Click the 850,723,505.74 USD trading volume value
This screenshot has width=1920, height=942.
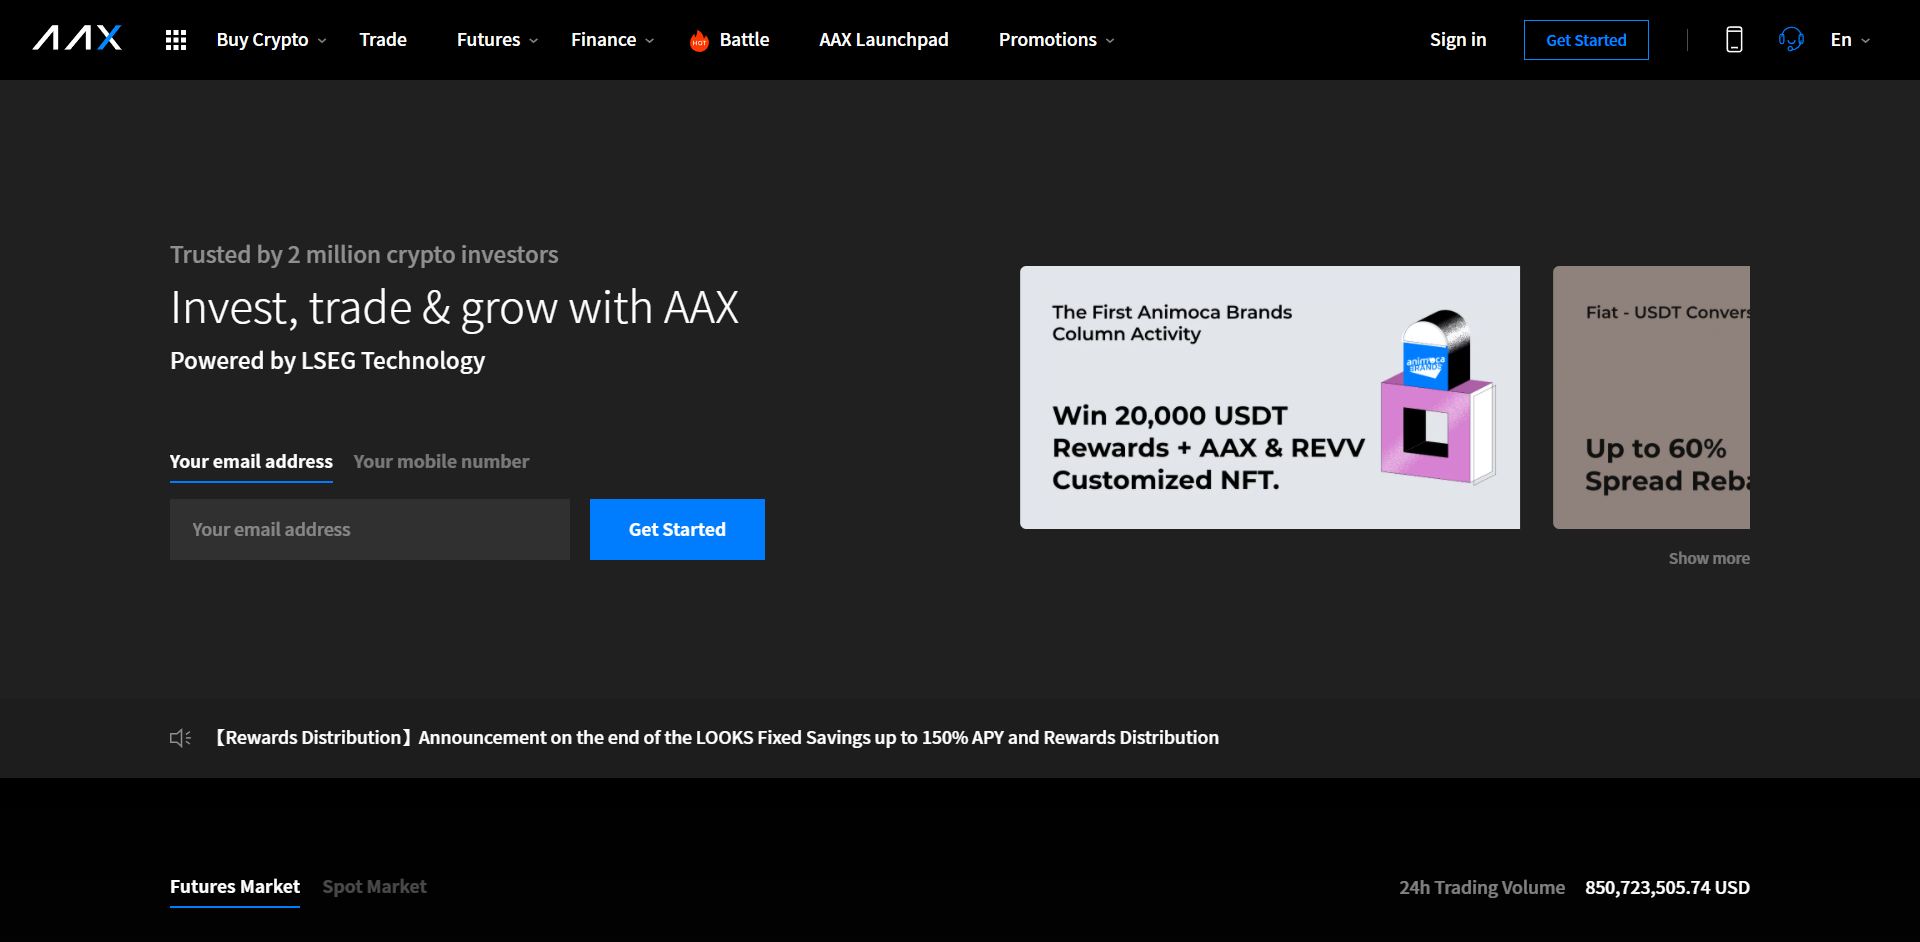(1667, 887)
